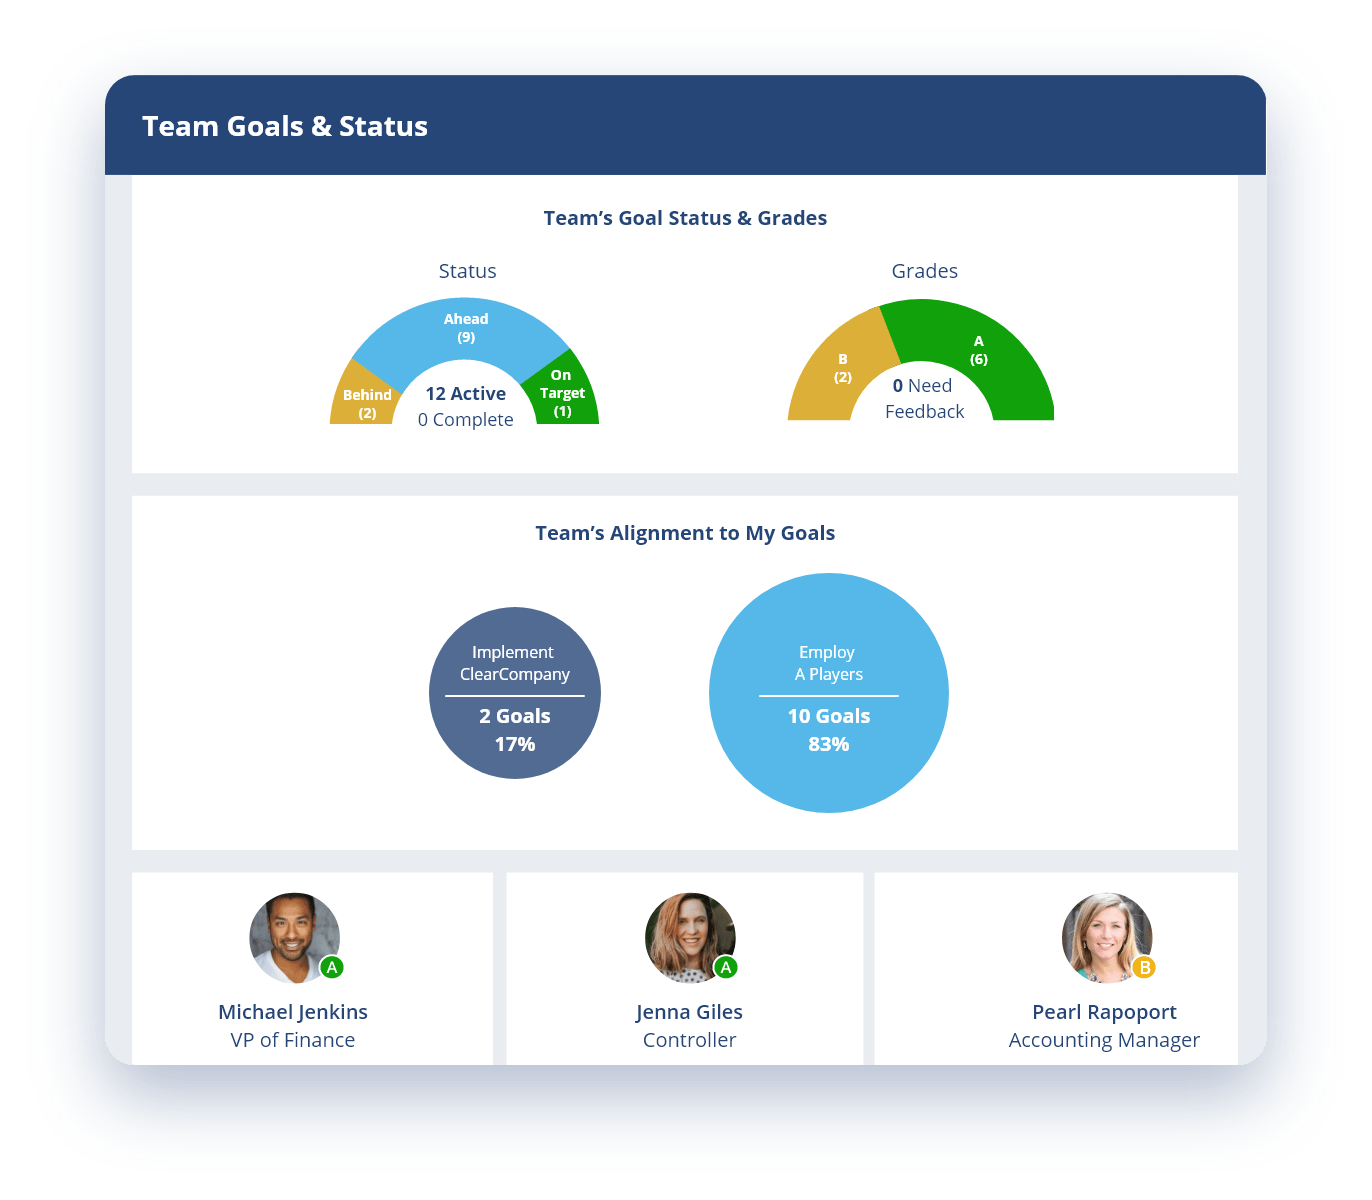
Task: Click the '0 Need Feedback' text
Action: pos(924,398)
